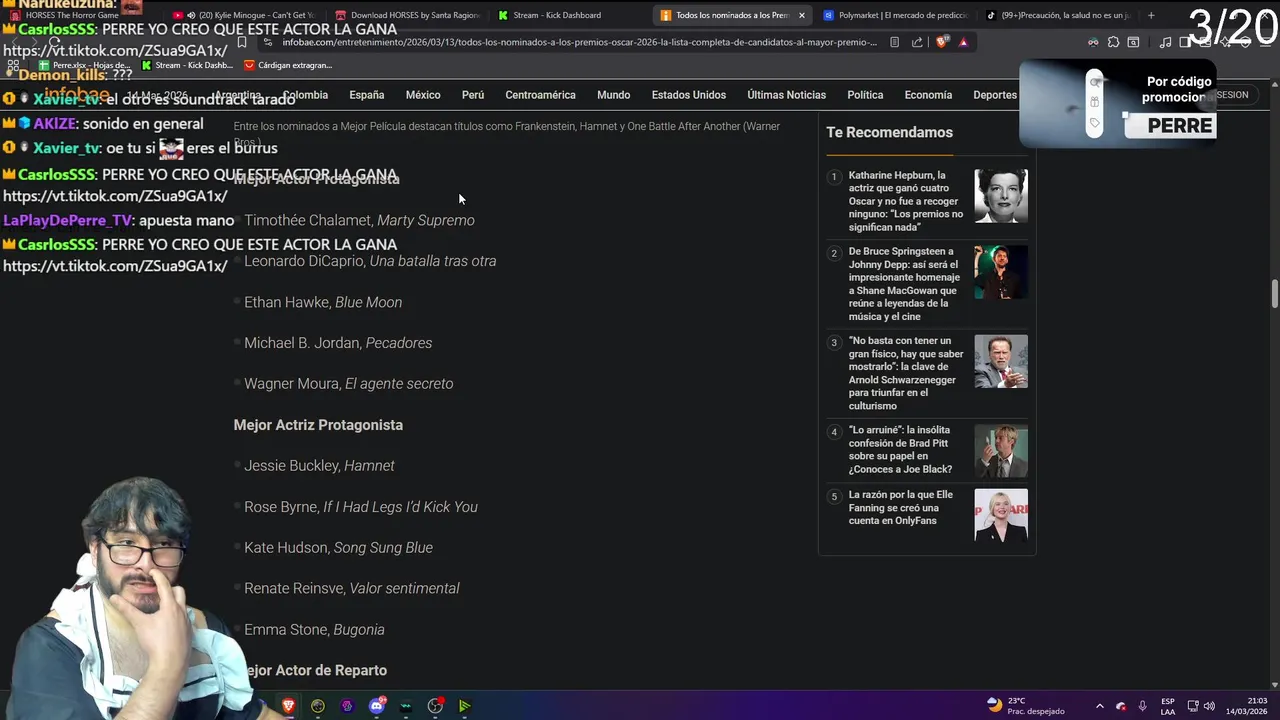This screenshot has height=720, width=1280.
Task: Open Brave Rewards triangle icon
Action: [963, 42]
